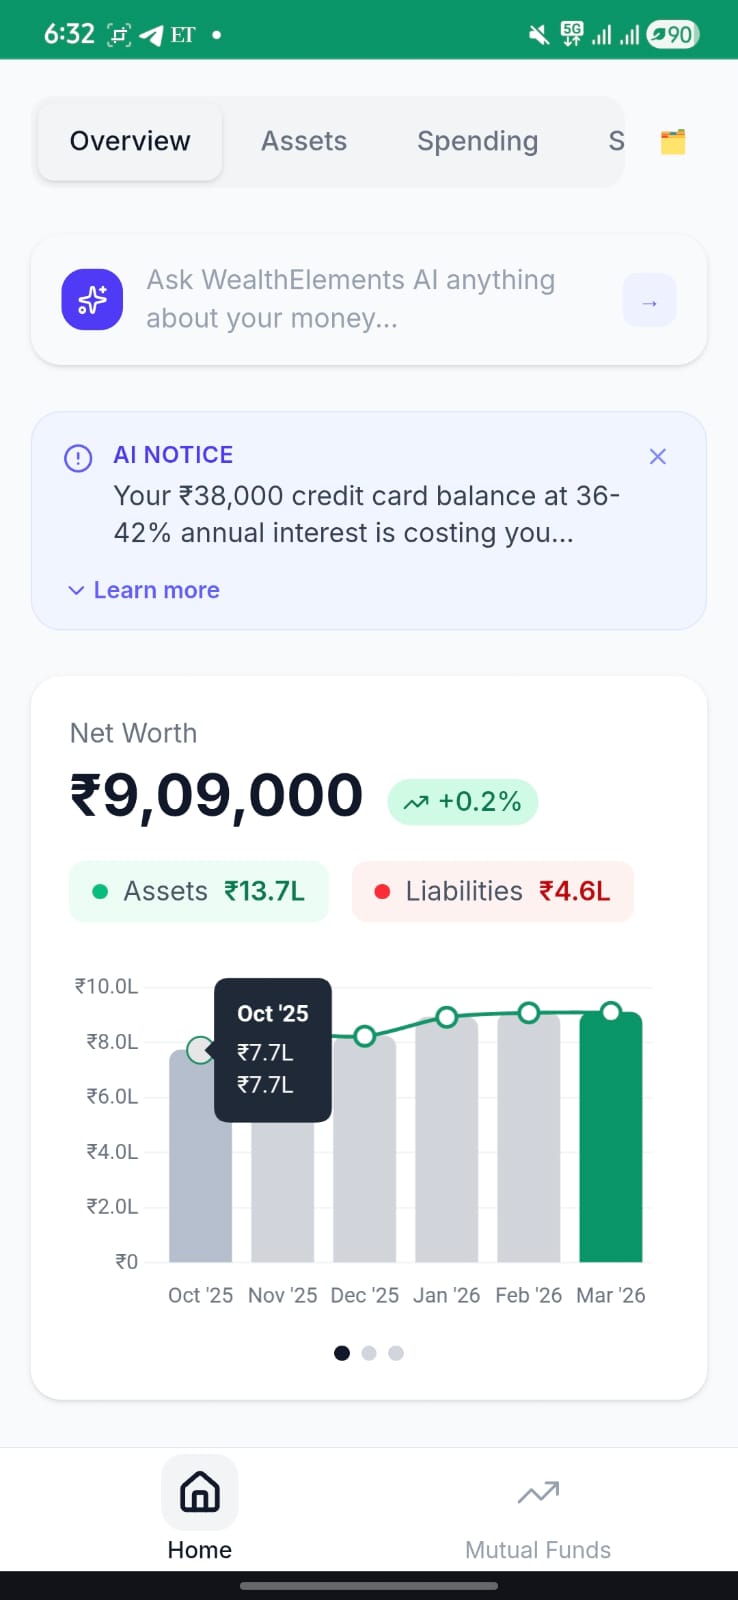The image size is (738, 1600).
Task: Tap the green Assets dot indicator
Action: pos(99,891)
